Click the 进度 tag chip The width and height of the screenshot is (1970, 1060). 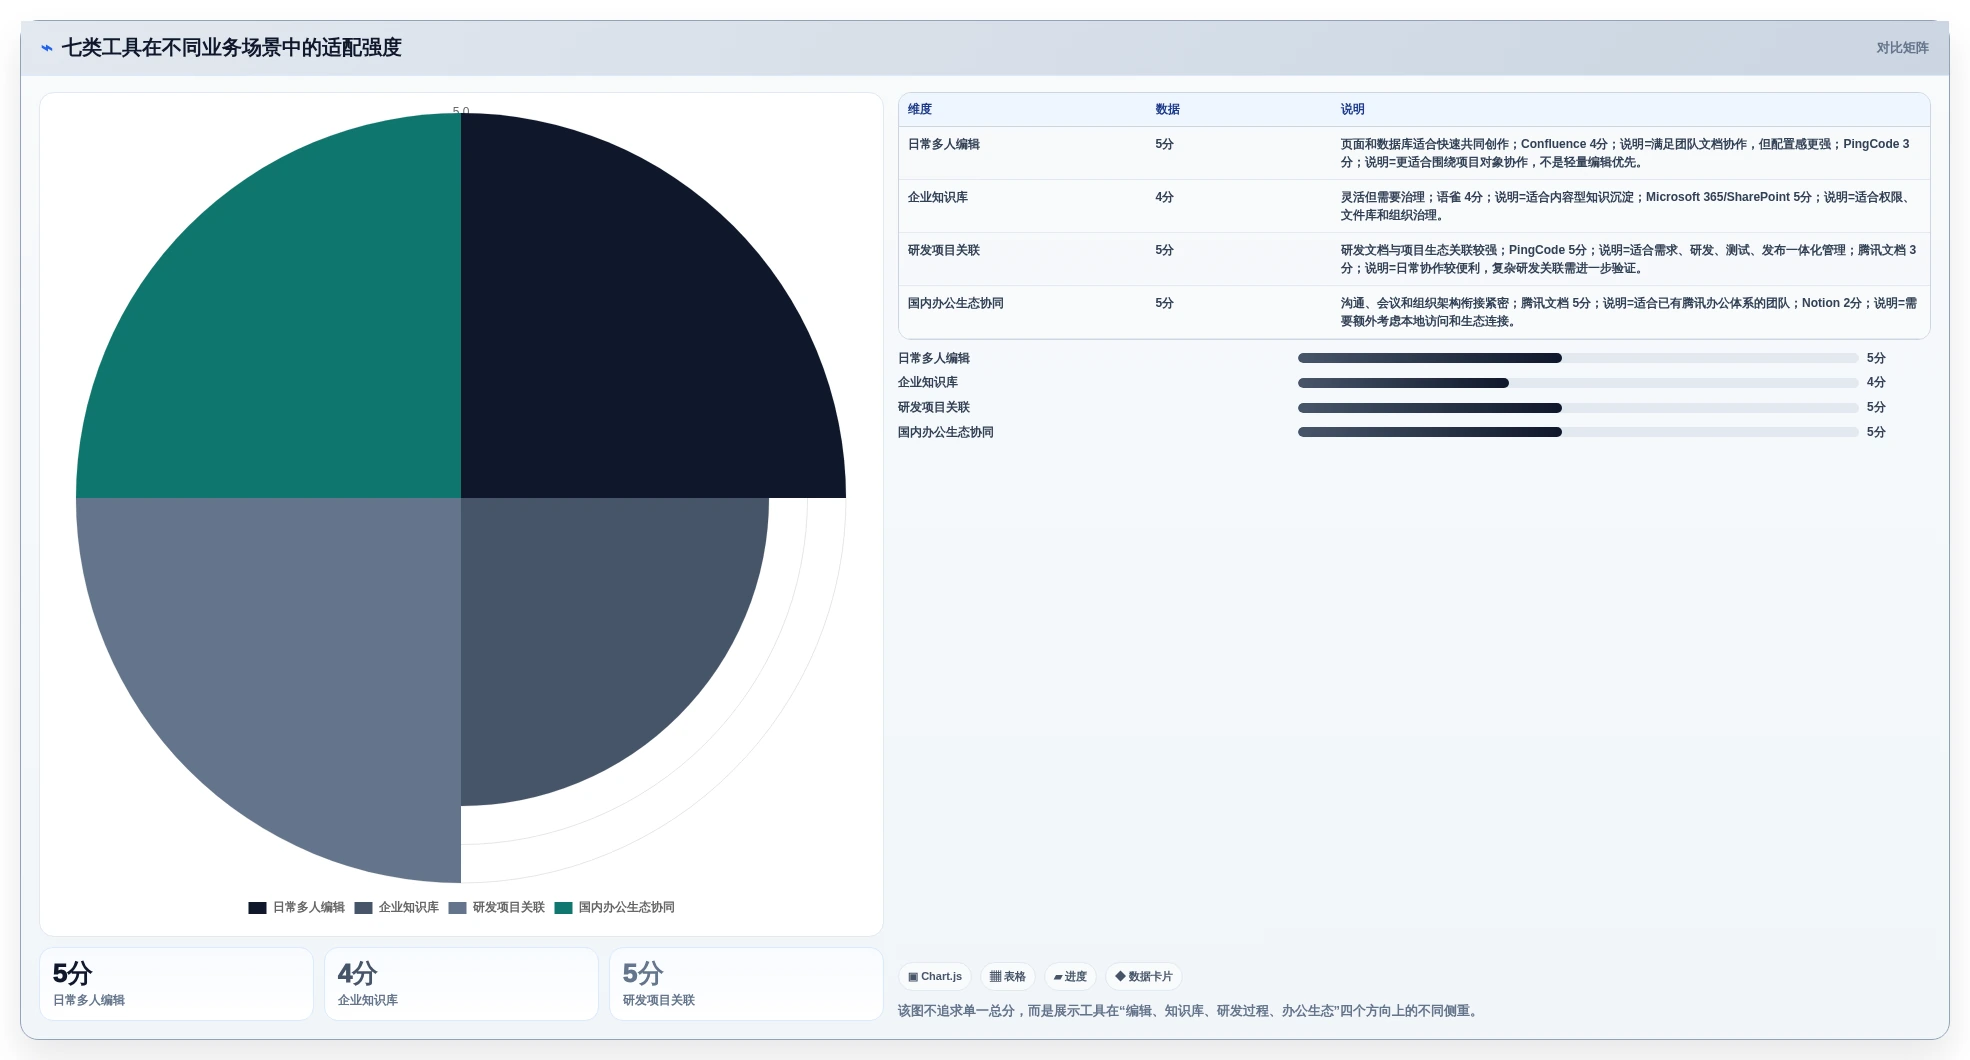[1070, 977]
